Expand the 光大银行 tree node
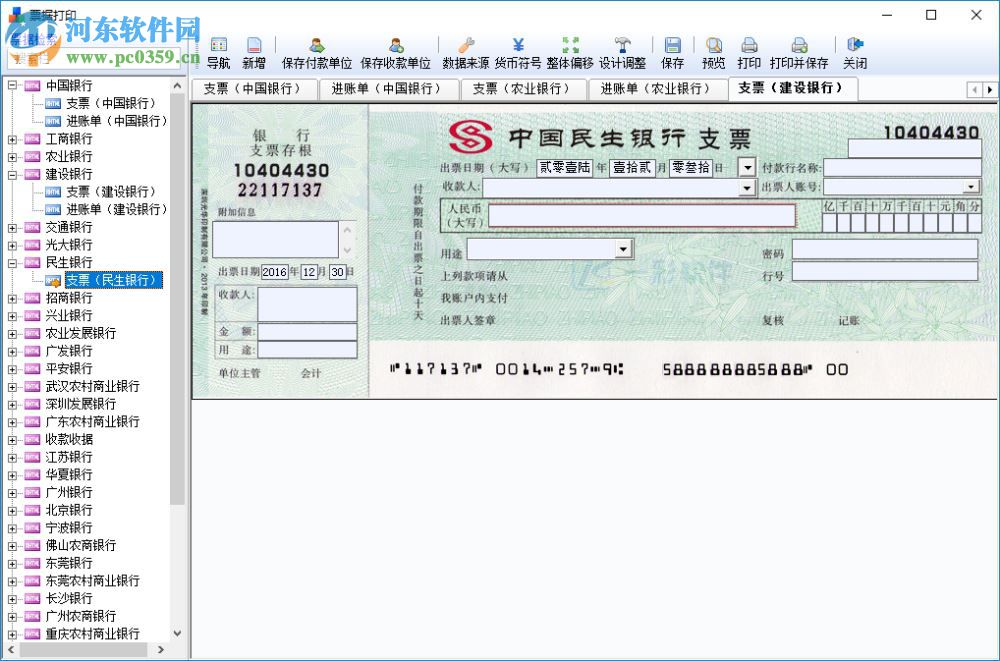Image resolution: width=1000 pixels, height=661 pixels. pos(12,245)
